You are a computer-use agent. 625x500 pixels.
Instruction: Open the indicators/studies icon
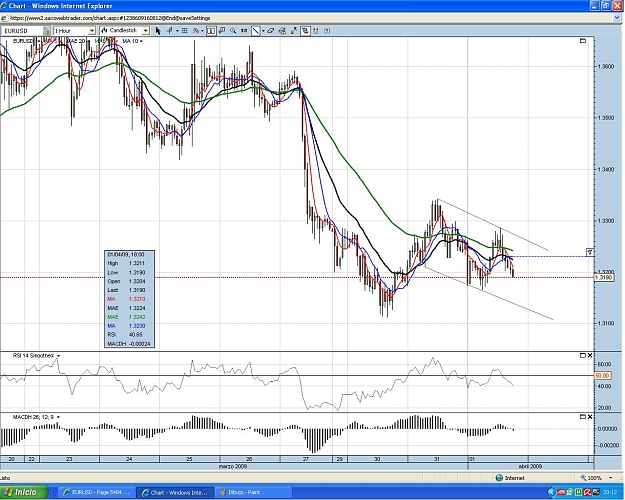pyautogui.click(x=196, y=31)
